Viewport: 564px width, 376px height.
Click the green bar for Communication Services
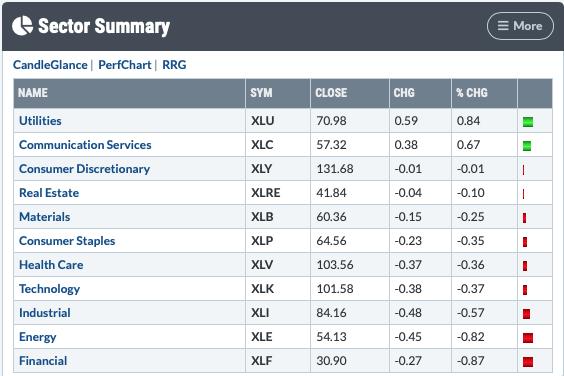[527, 146]
